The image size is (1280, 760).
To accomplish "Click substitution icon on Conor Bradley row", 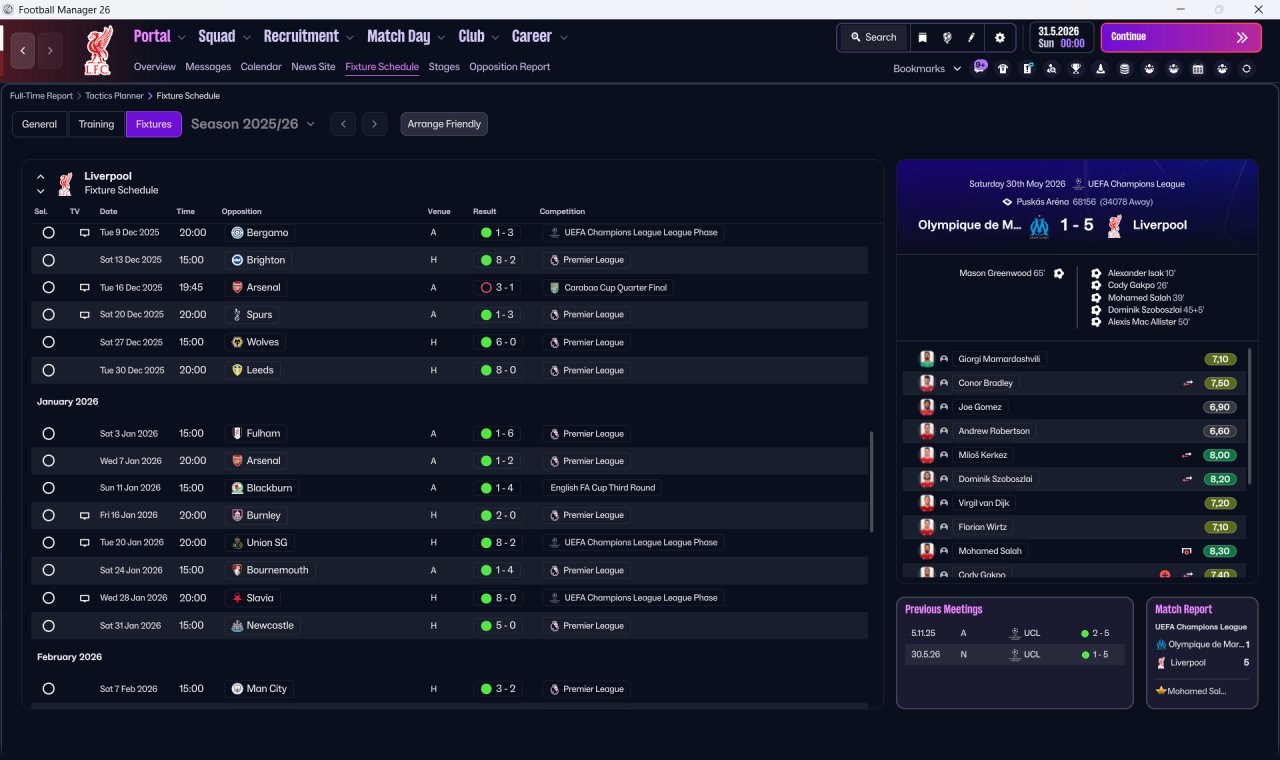I will [1188, 383].
